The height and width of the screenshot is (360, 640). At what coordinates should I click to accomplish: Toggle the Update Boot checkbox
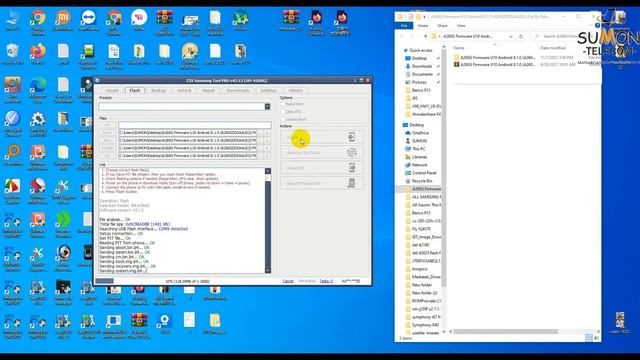[x=282, y=119]
